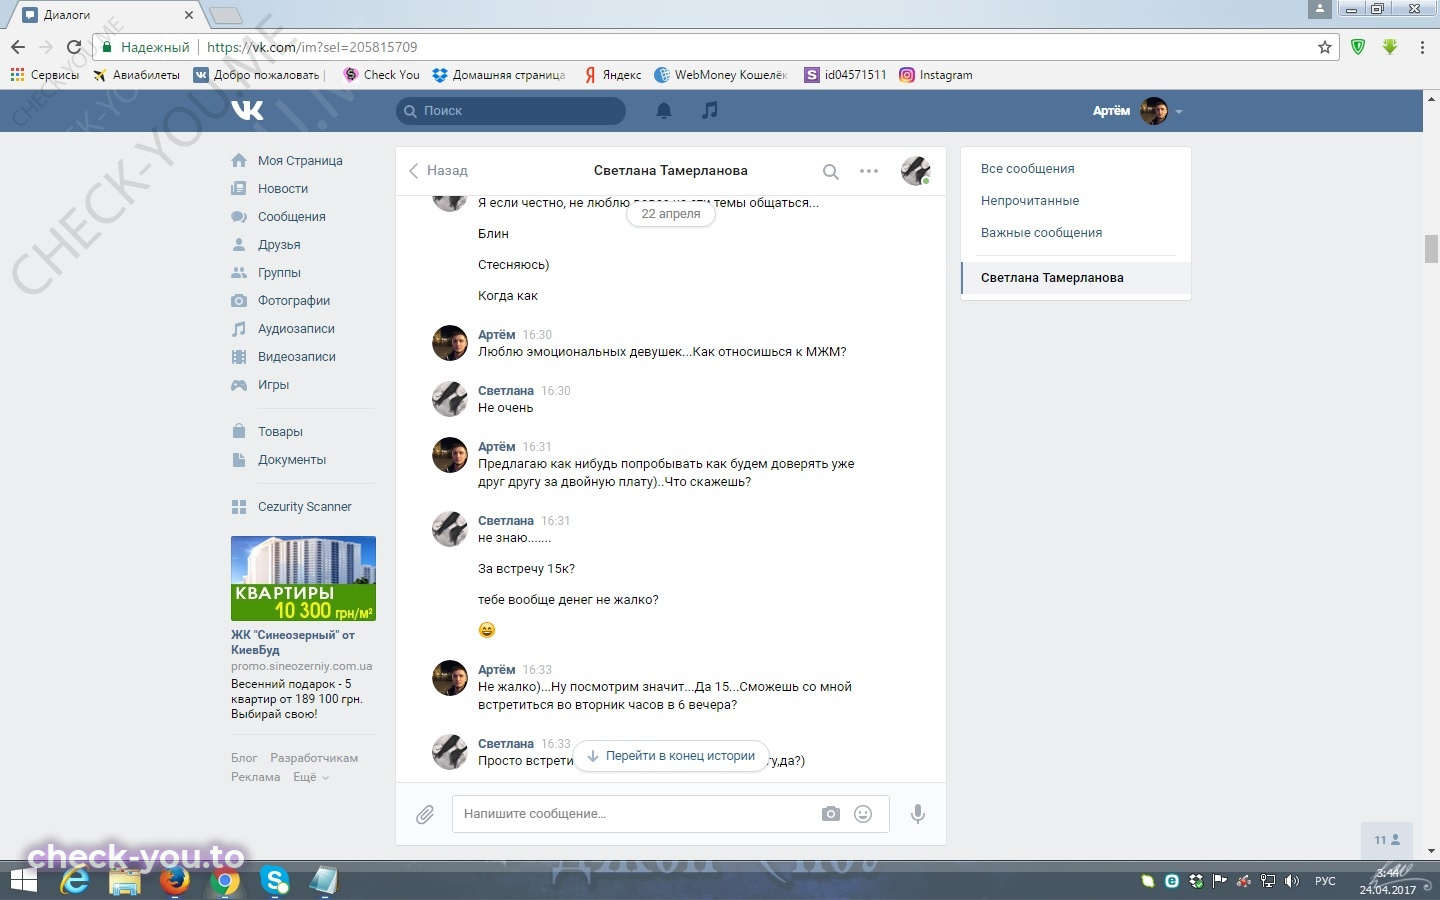Screen dimensions: 1440x900
Task: Open VK notifications bell
Action: [664, 110]
